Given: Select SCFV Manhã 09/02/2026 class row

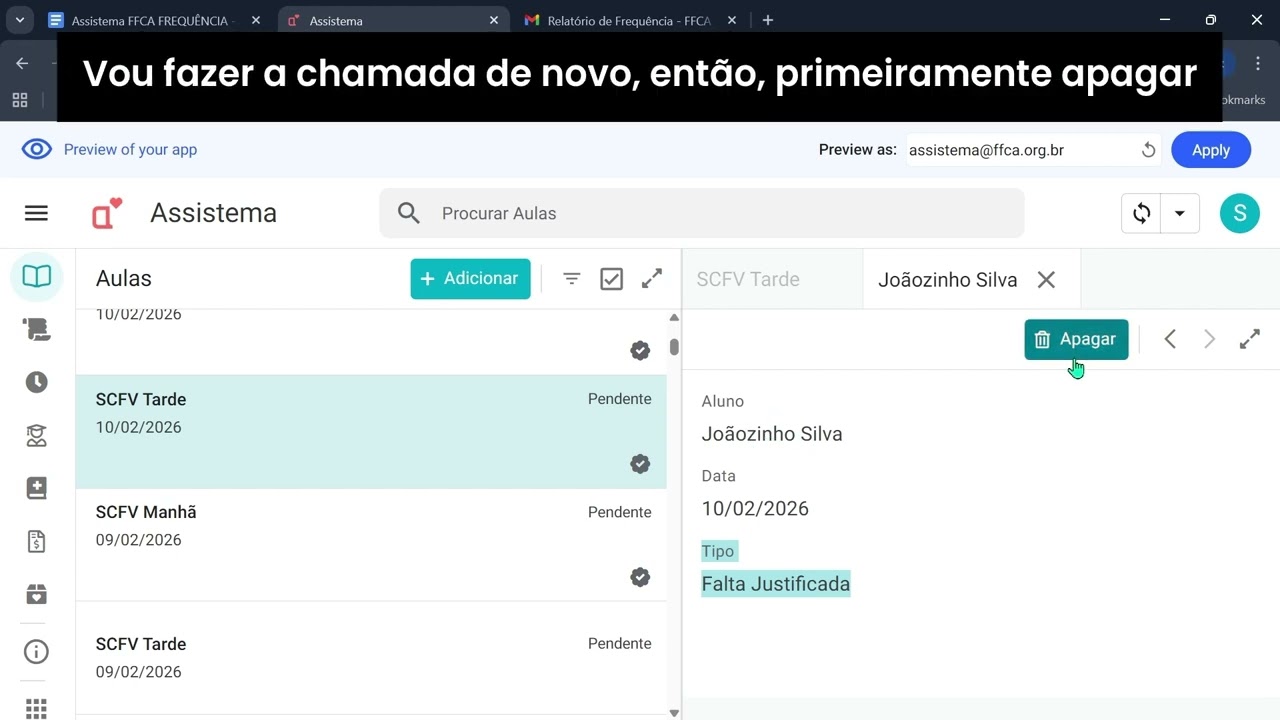Looking at the screenshot, I should click(371, 545).
